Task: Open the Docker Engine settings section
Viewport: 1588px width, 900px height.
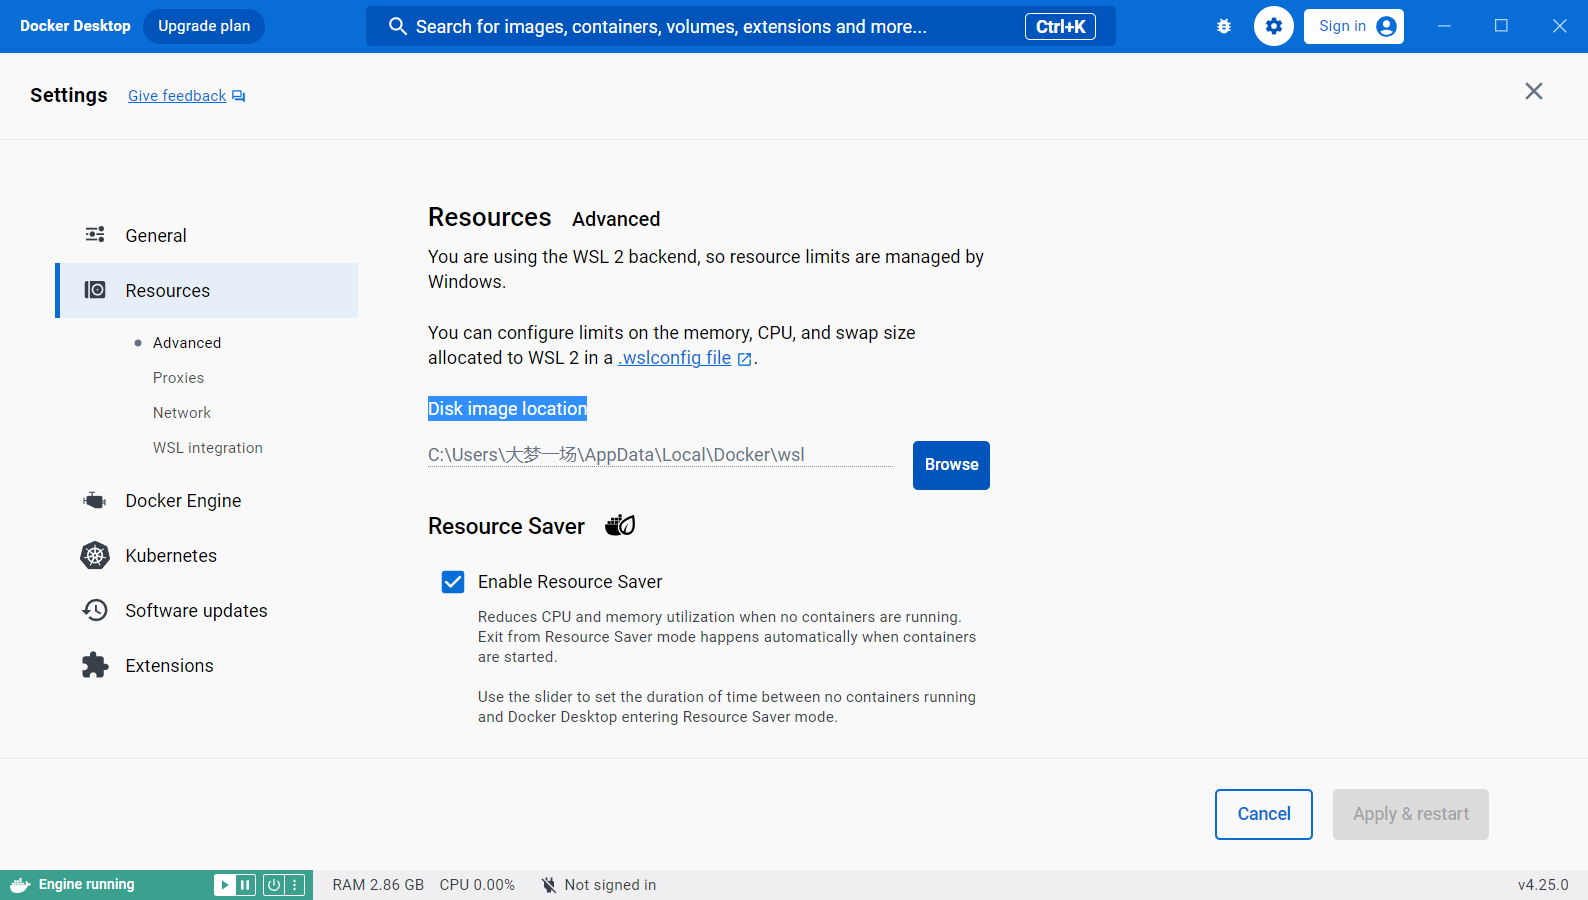Action: point(183,501)
